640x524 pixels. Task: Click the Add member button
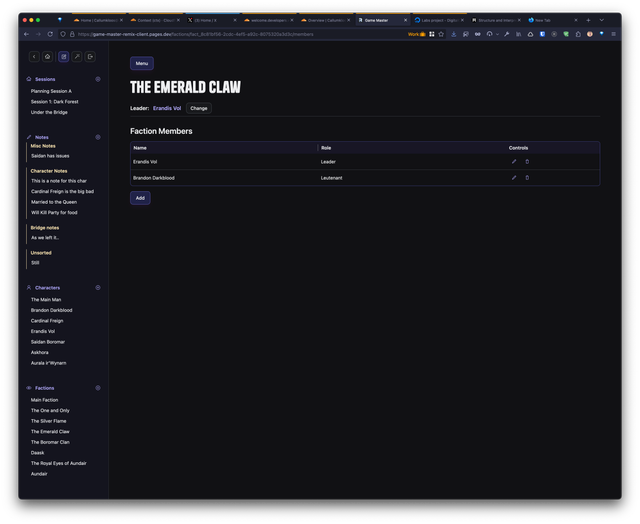(x=140, y=198)
